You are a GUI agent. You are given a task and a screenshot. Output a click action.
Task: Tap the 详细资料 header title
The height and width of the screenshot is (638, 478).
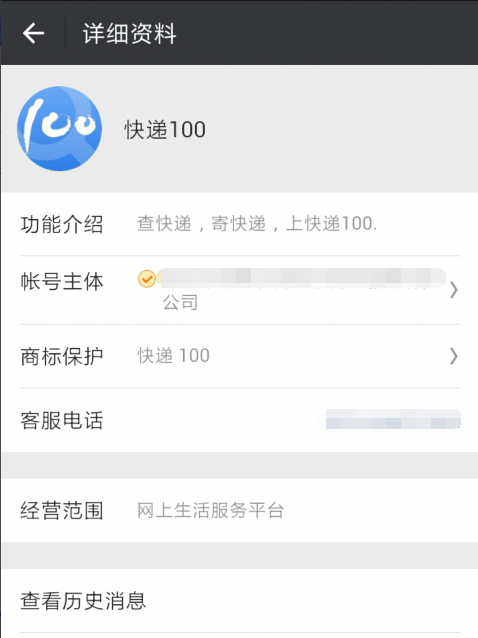pos(129,33)
